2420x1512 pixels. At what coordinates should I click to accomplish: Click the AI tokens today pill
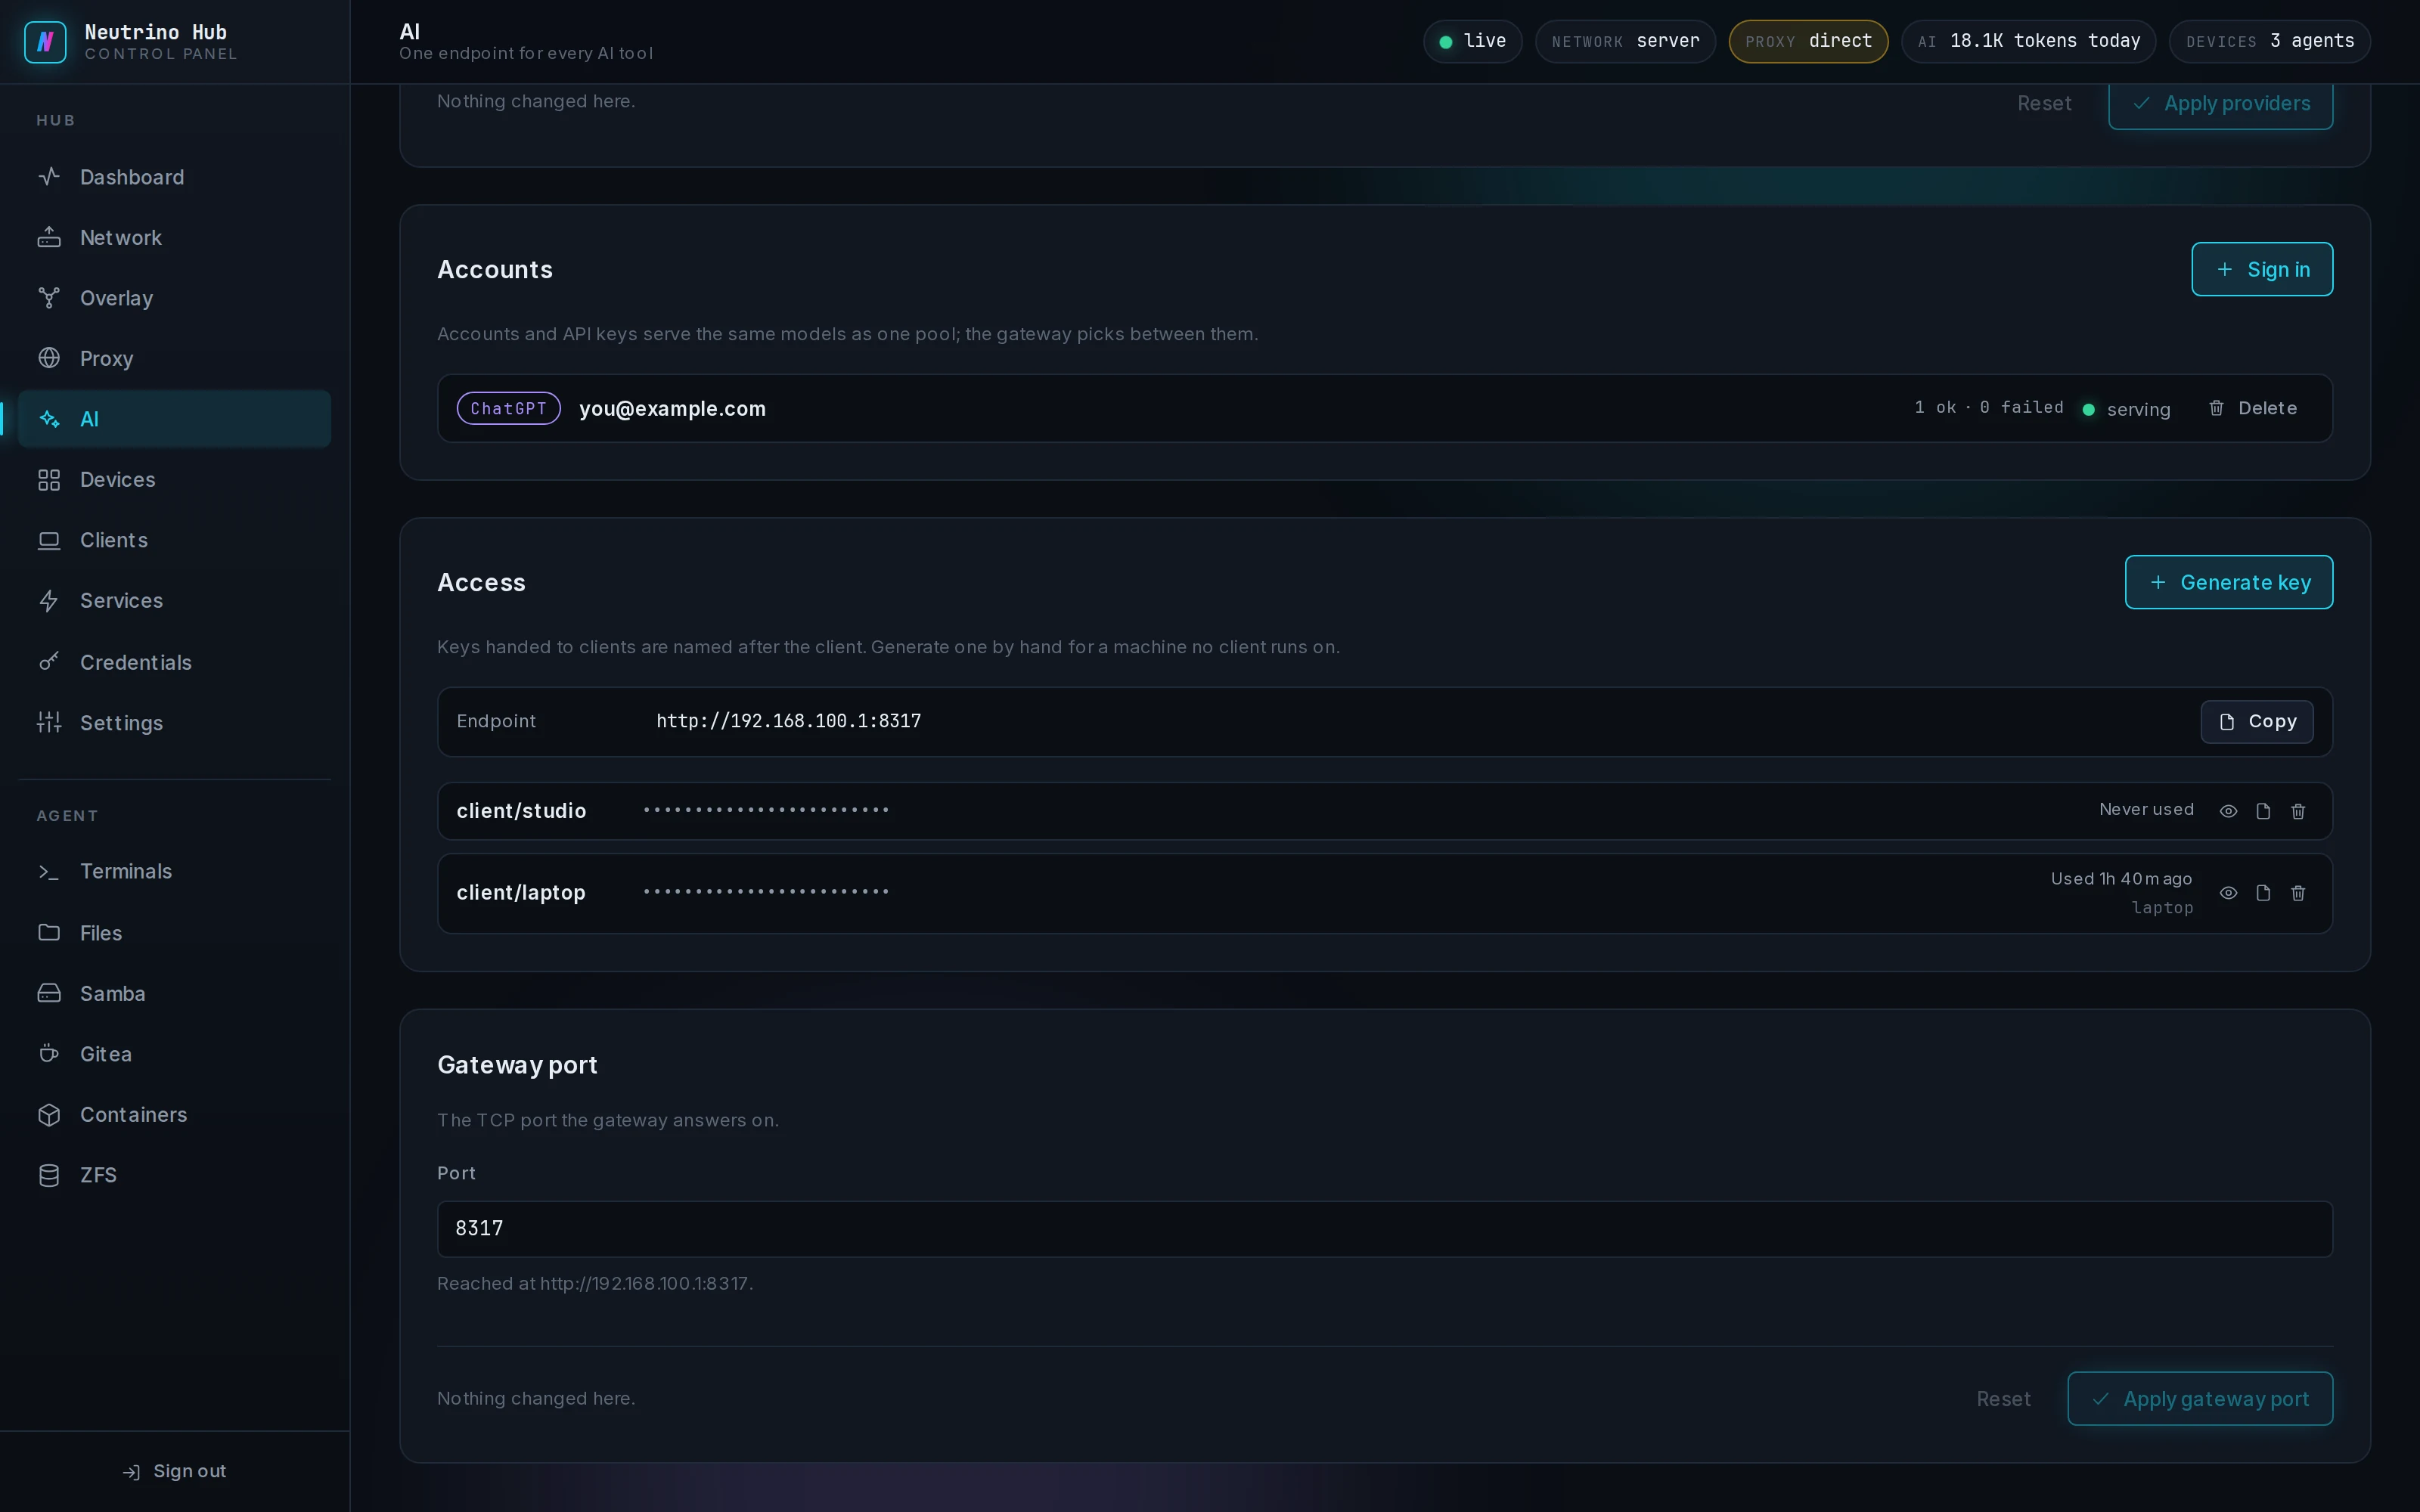[2028, 41]
